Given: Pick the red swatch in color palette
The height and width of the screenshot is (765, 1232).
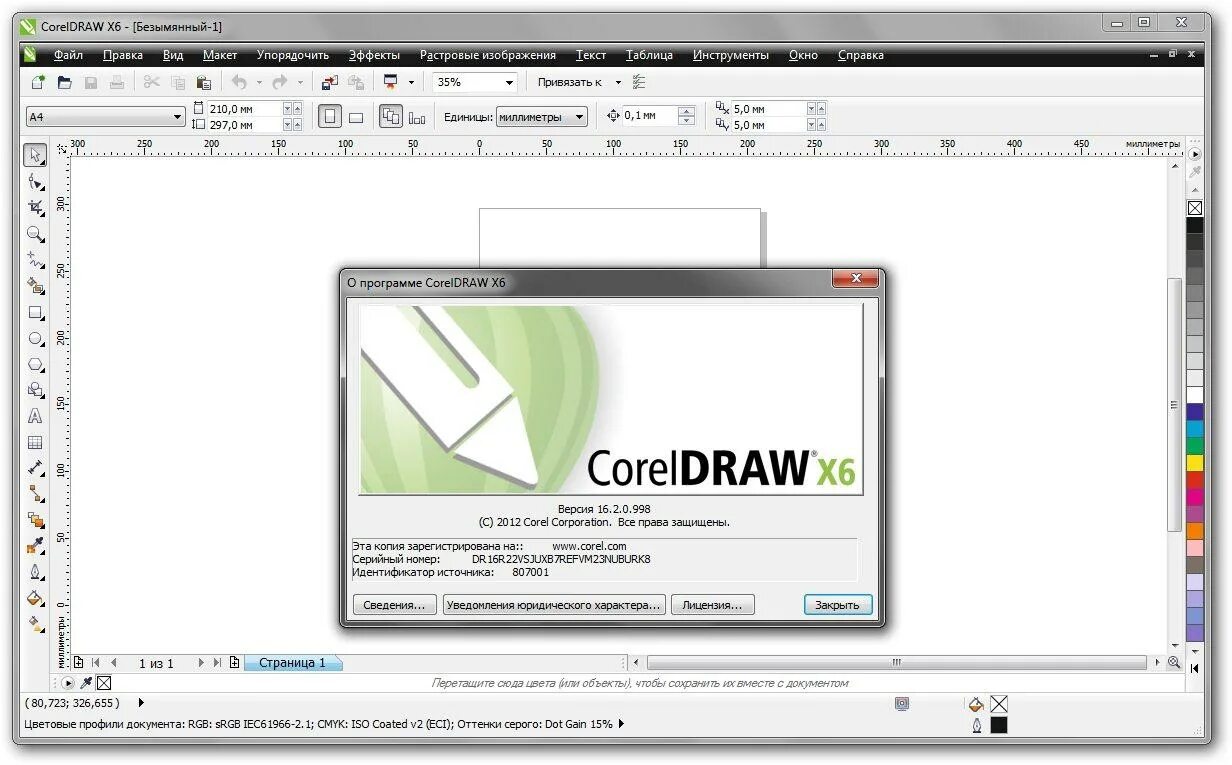Looking at the screenshot, I should [x=1195, y=480].
